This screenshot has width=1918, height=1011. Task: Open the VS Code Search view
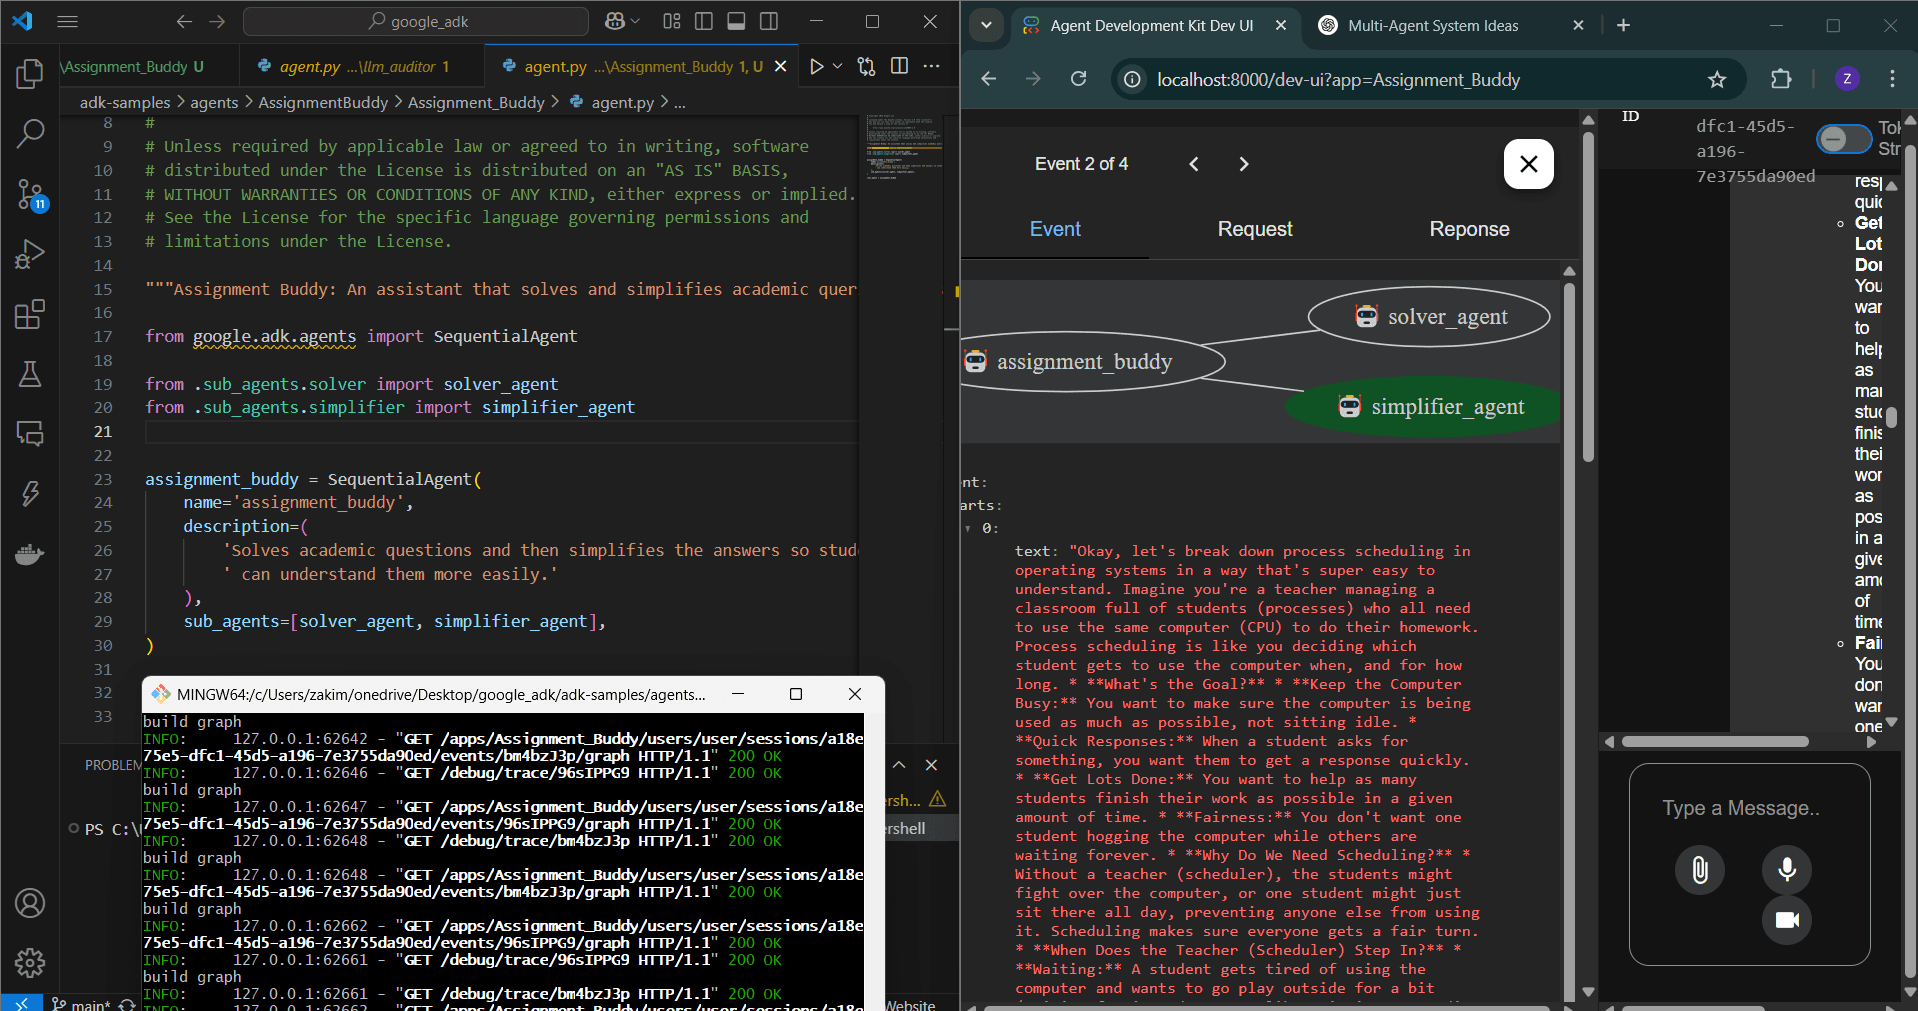point(30,133)
